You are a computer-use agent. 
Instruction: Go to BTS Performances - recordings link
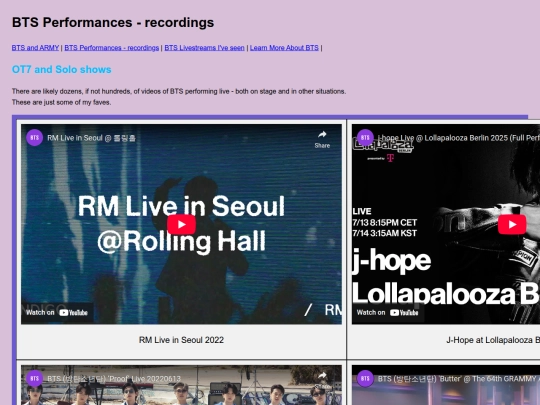(x=112, y=48)
